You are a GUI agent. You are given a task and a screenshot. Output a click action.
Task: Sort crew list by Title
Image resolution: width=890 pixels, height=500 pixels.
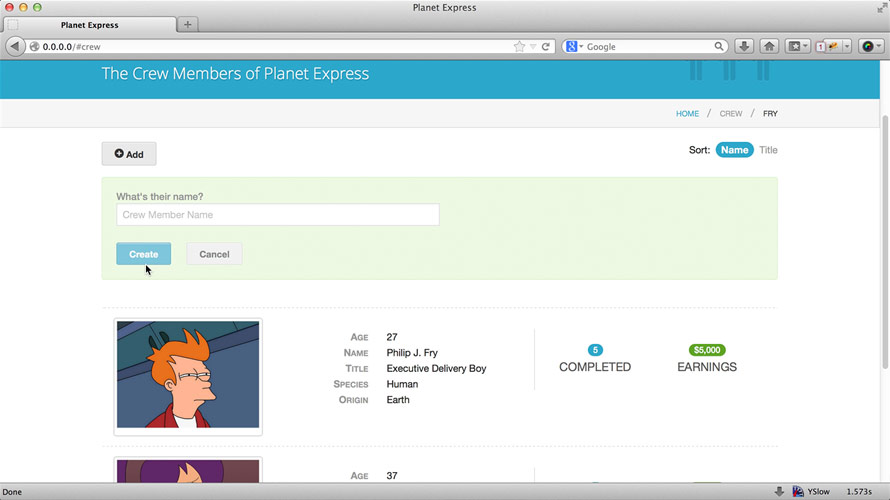click(768, 150)
